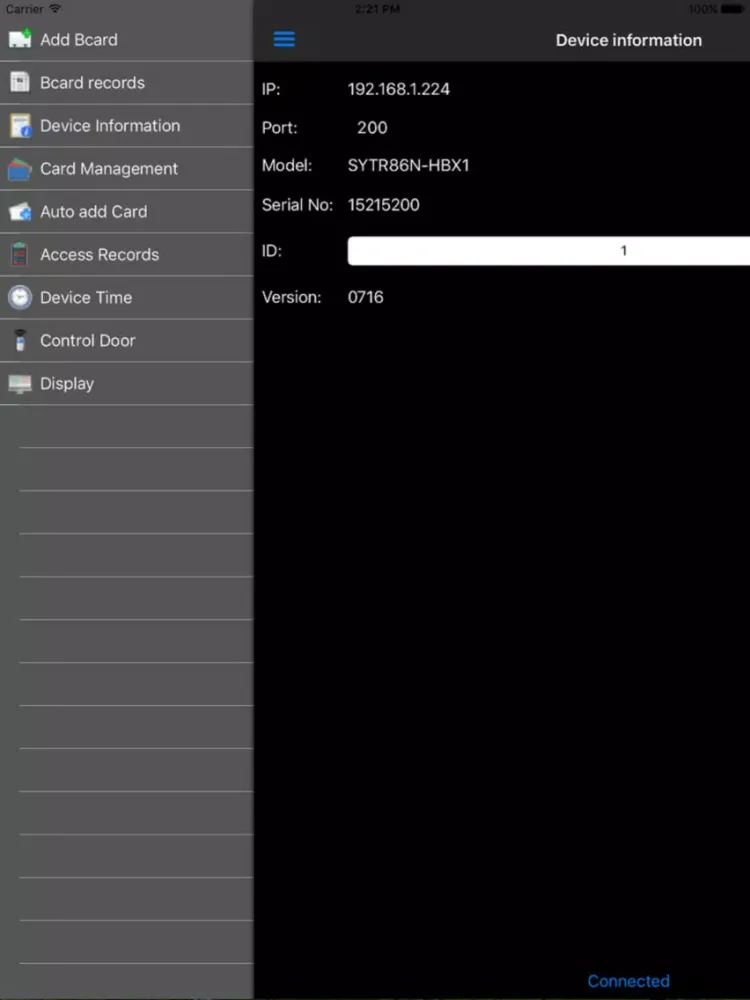Click the port value 200
The width and height of the screenshot is (750, 1000).
(372, 128)
